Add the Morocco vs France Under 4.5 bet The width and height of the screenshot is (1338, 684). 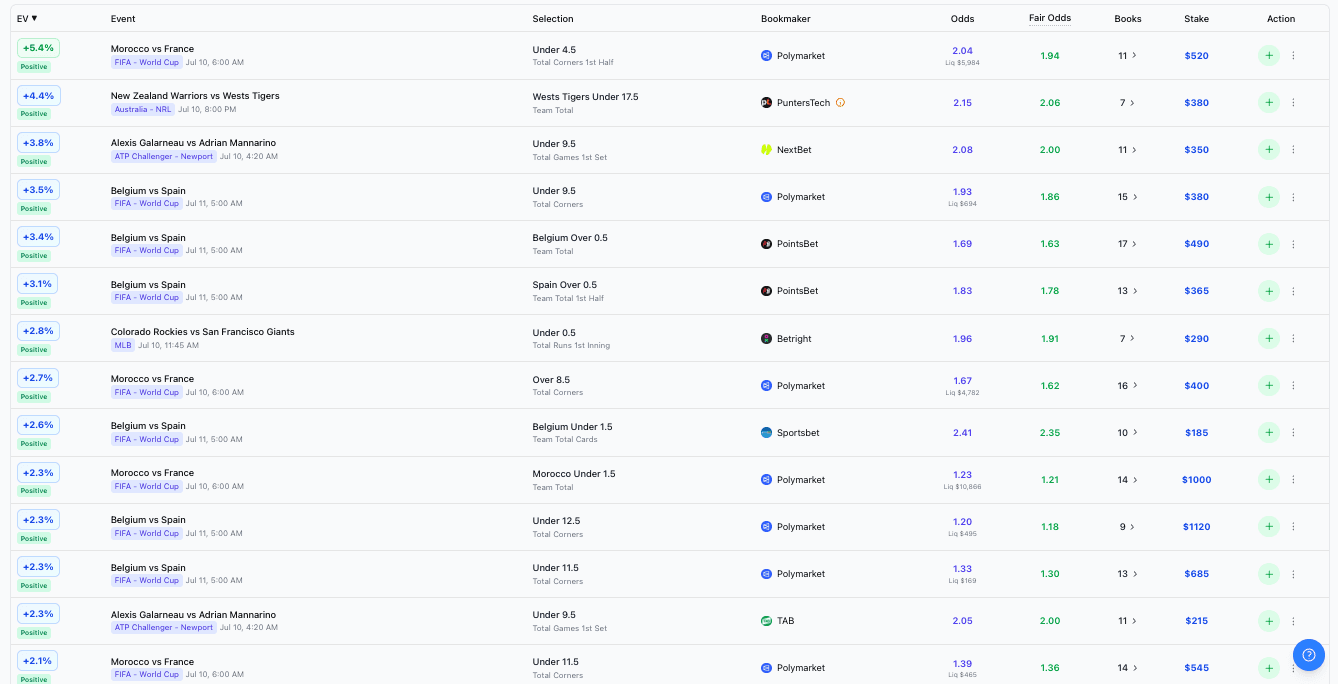pos(1269,56)
